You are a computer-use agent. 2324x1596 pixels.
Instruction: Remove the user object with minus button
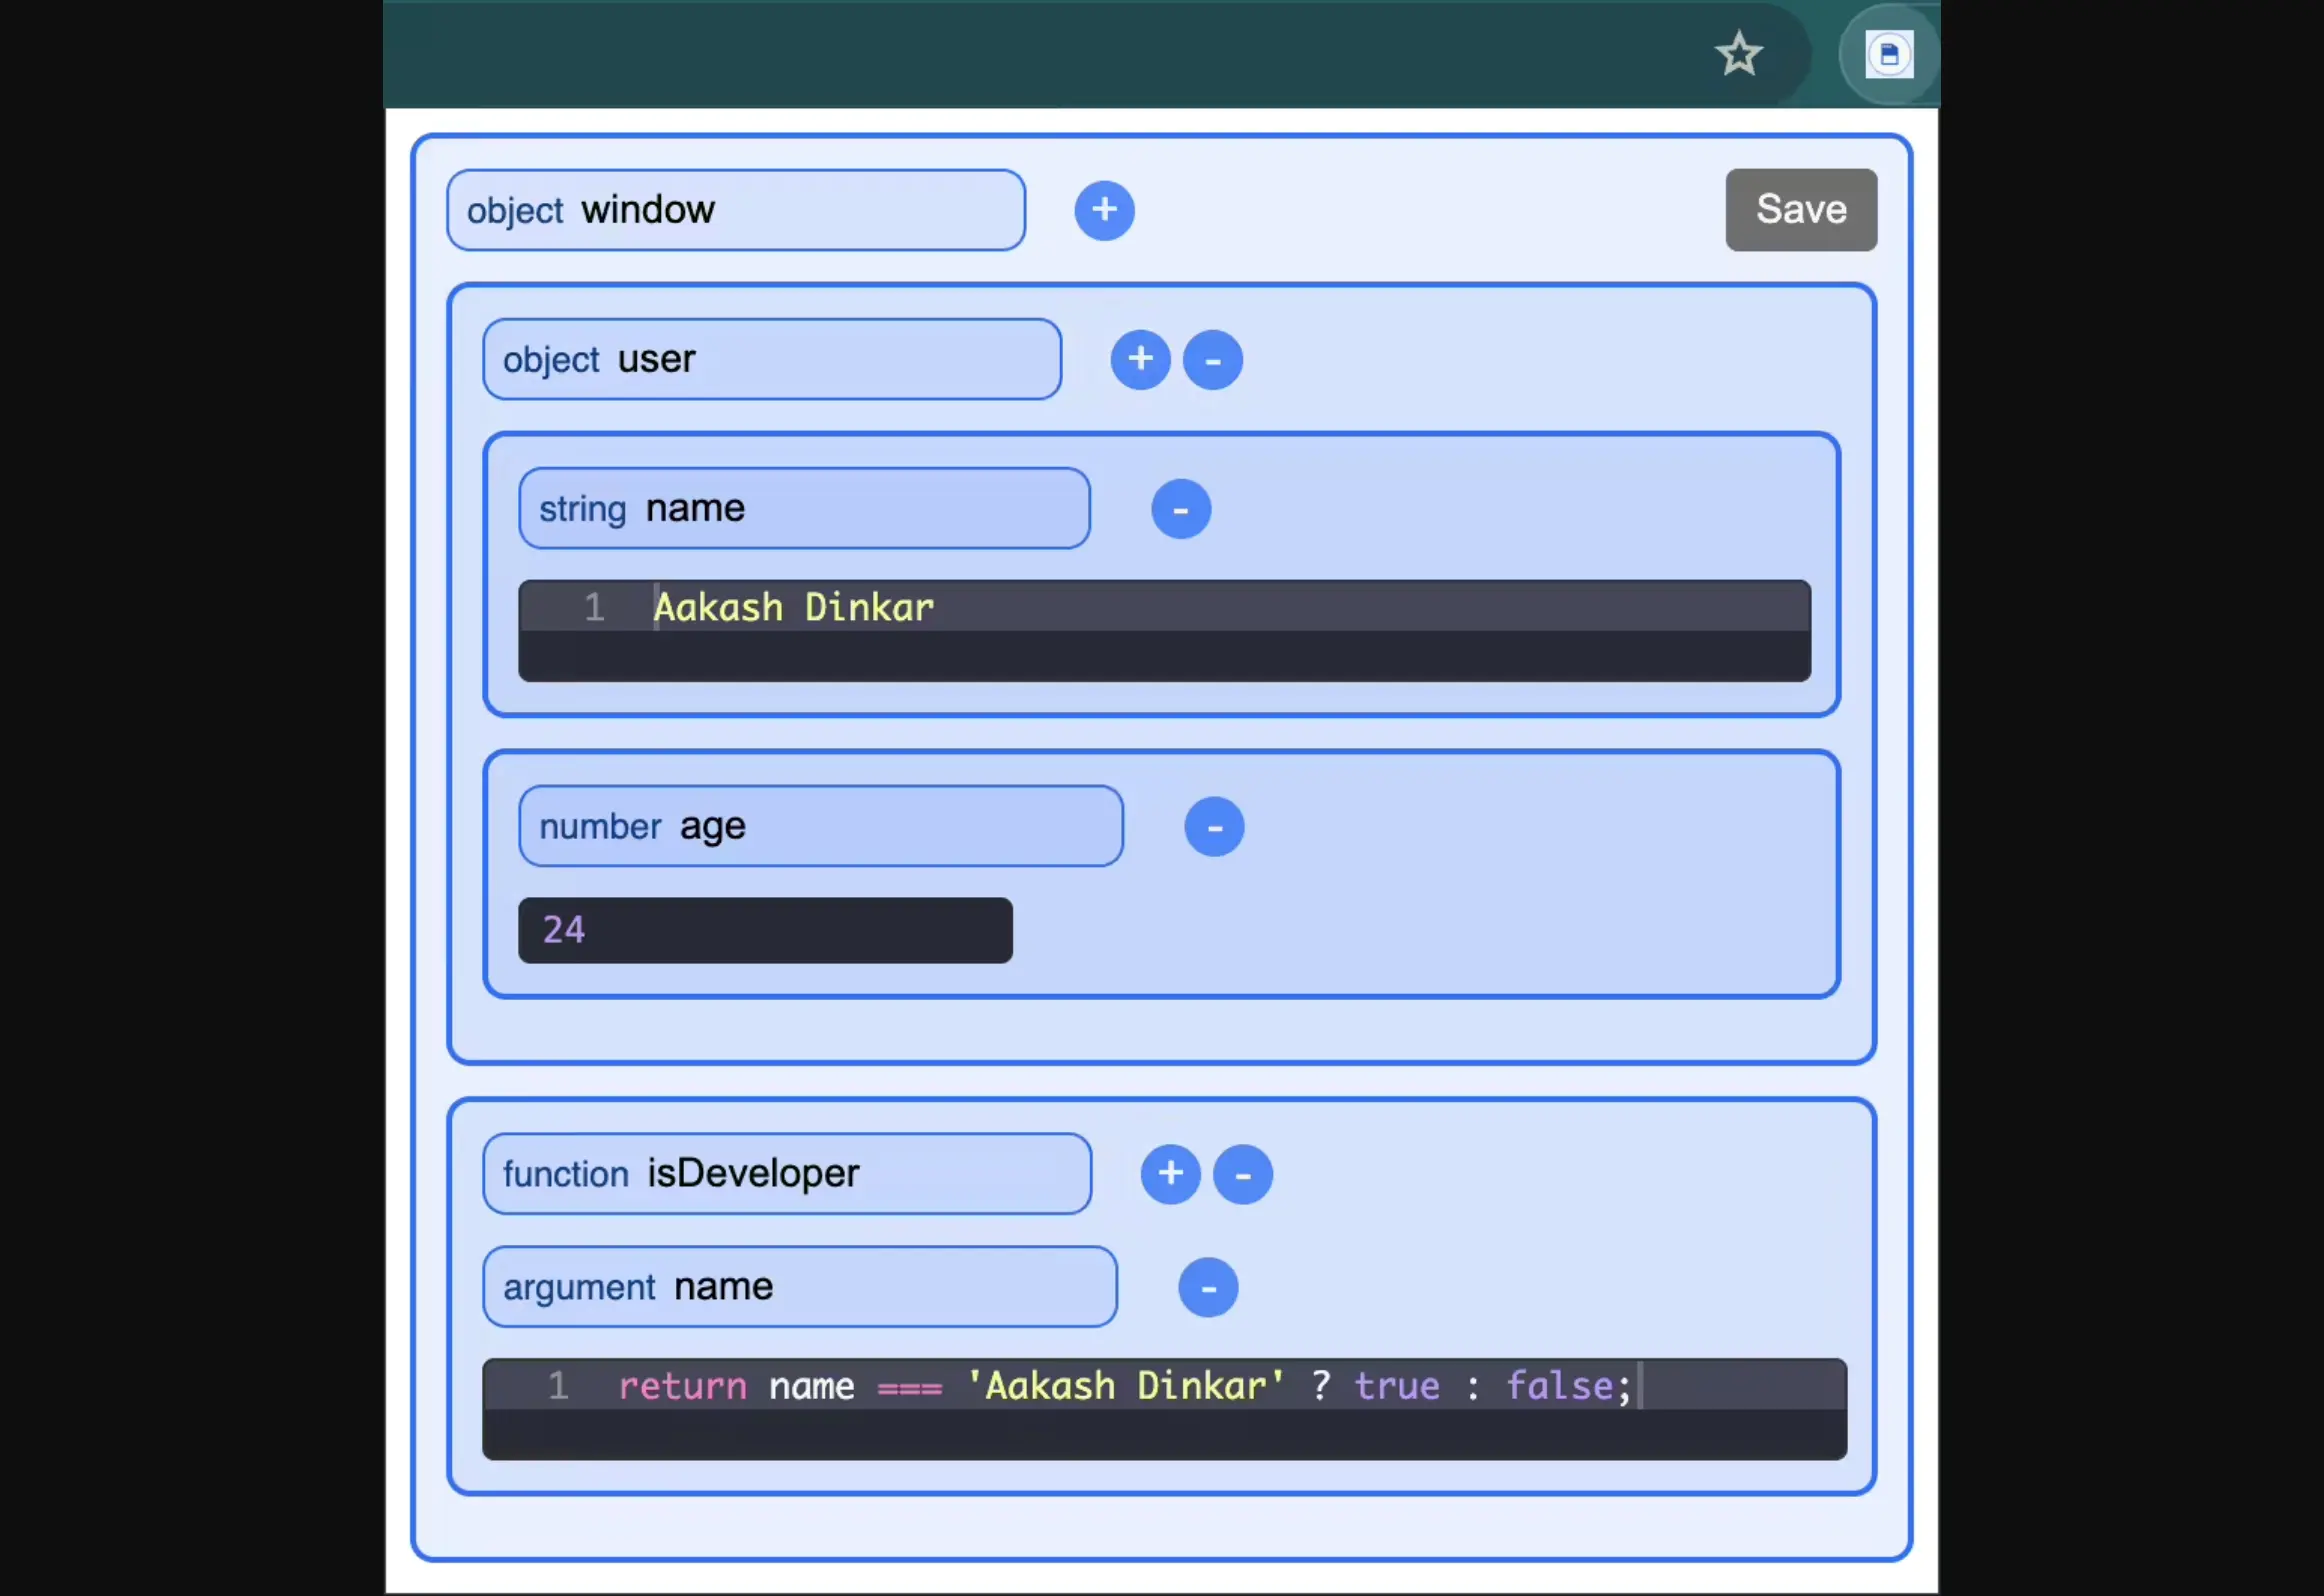[1212, 359]
